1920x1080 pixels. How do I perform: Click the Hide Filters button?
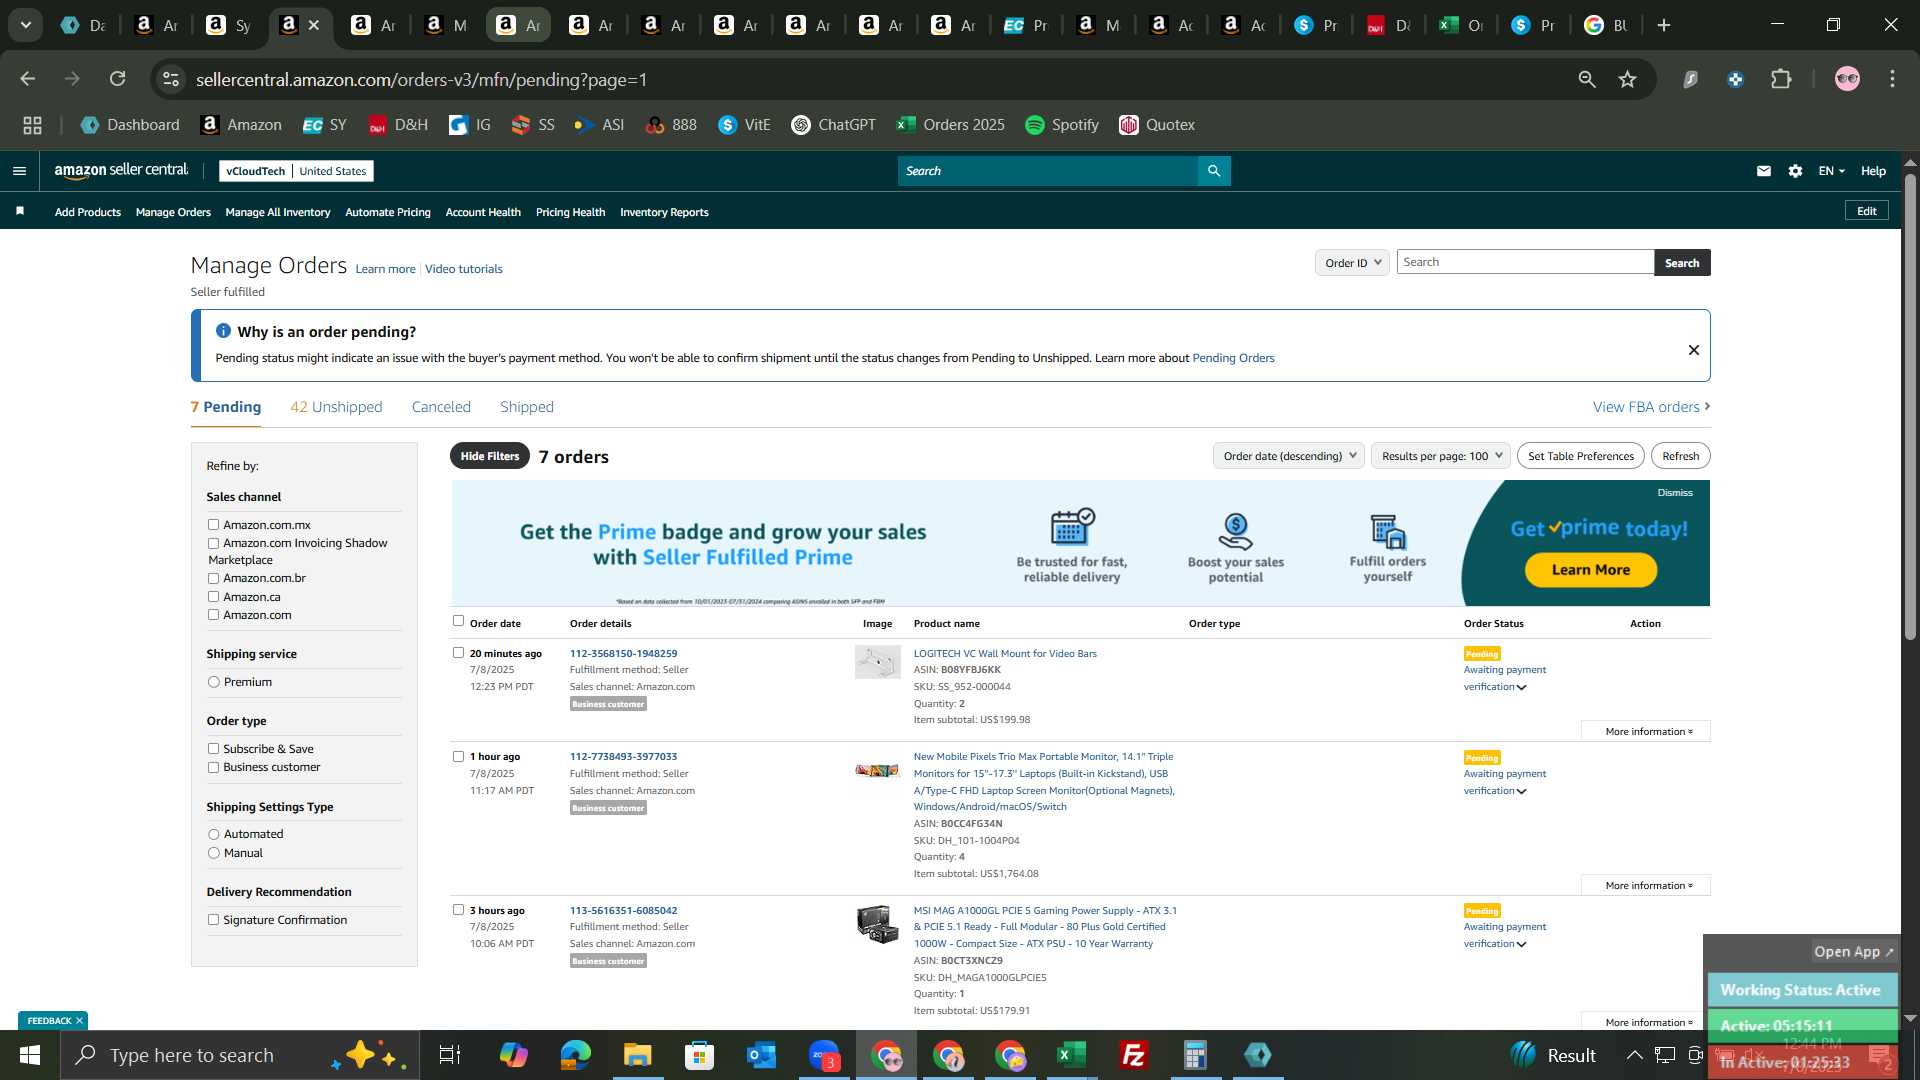(x=490, y=456)
